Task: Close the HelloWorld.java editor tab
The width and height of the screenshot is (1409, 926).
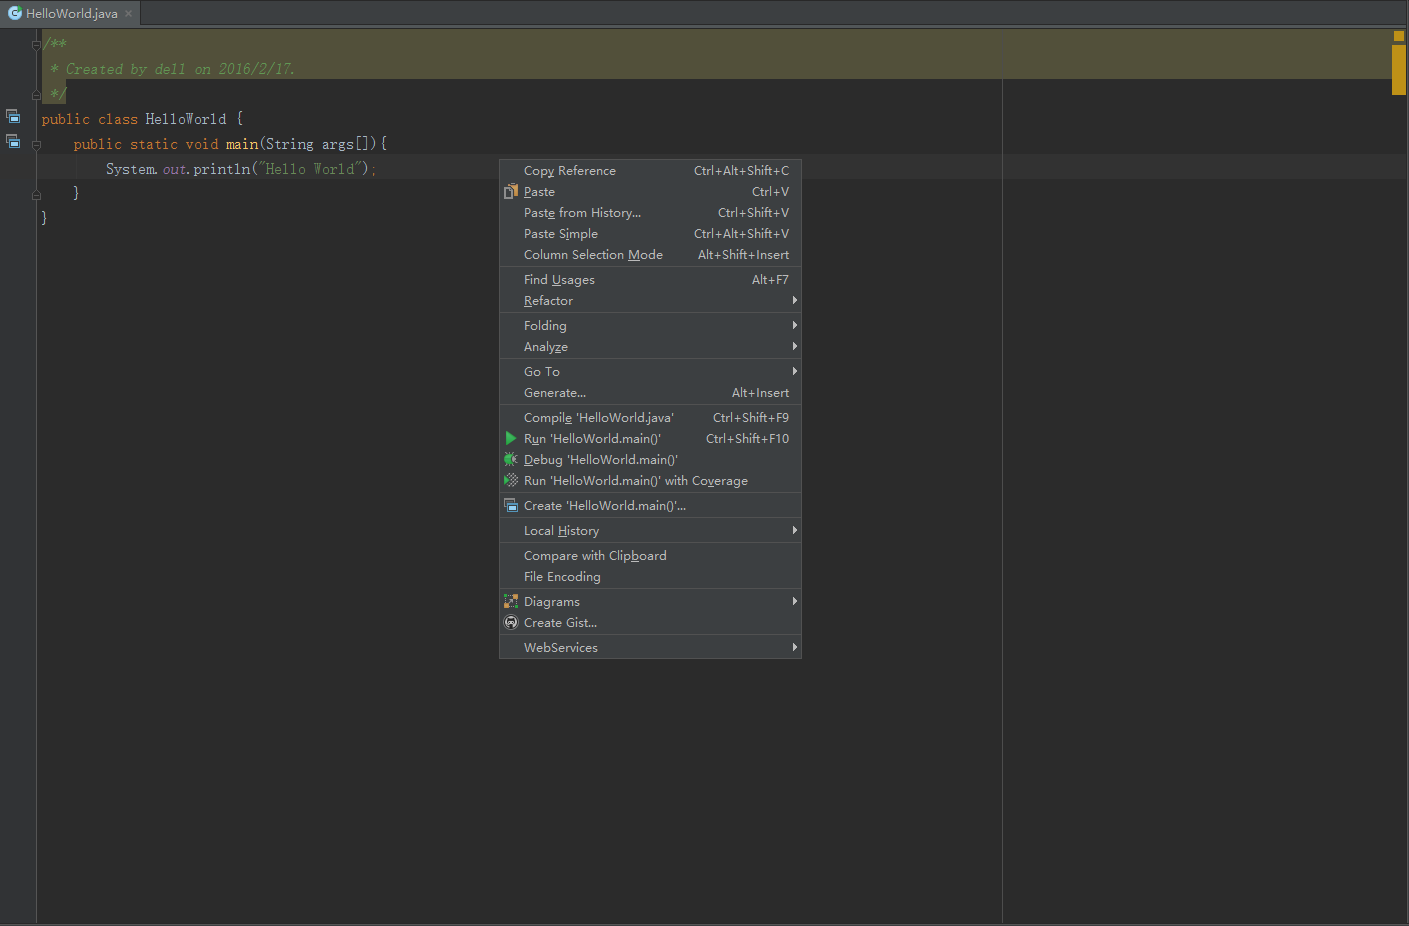Action: click(128, 13)
